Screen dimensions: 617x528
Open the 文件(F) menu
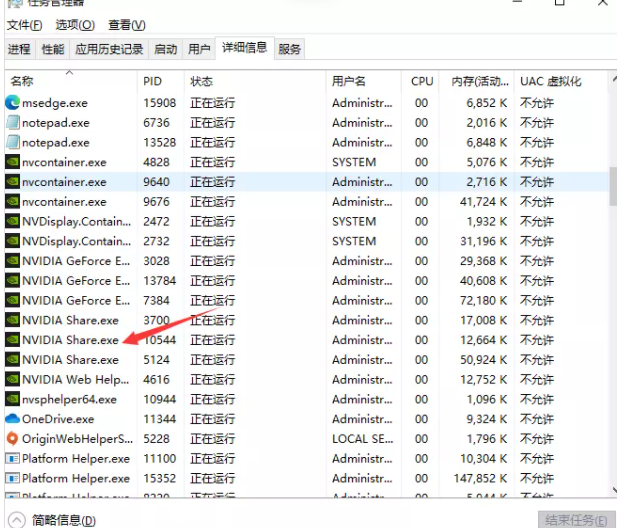click(x=25, y=24)
